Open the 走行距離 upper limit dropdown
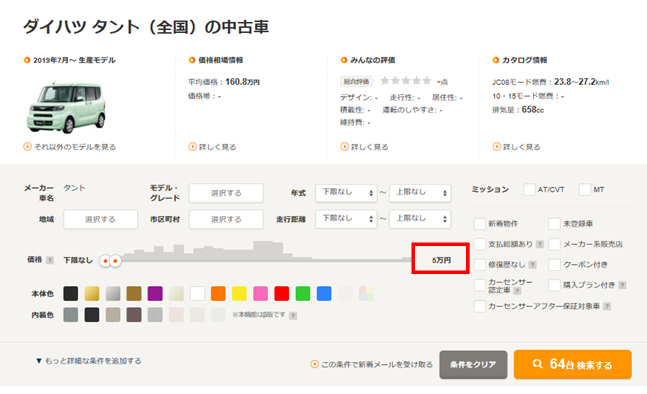Image resolution: width=647 pixels, height=394 pixels. click(x=420, y=219)
